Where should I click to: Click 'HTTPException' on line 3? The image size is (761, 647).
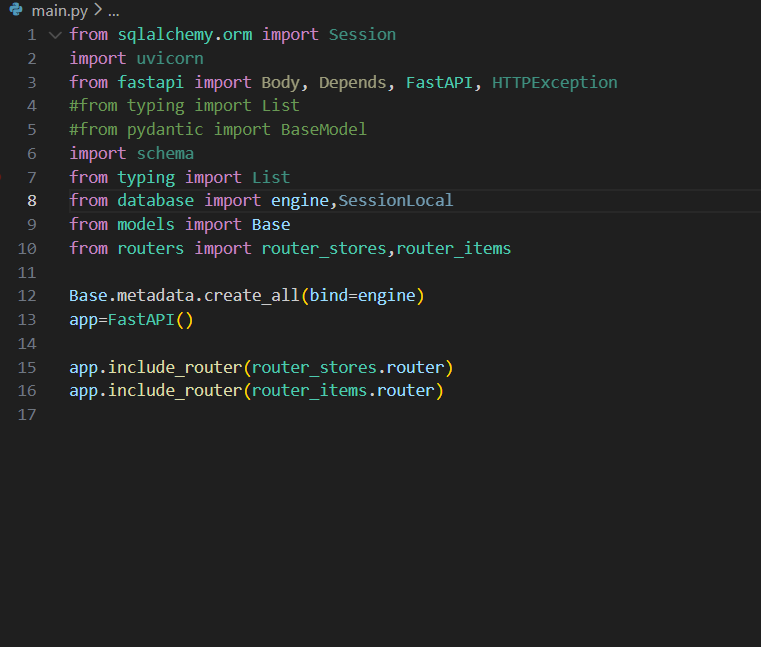pyautogui.click(x=555, y=83)
